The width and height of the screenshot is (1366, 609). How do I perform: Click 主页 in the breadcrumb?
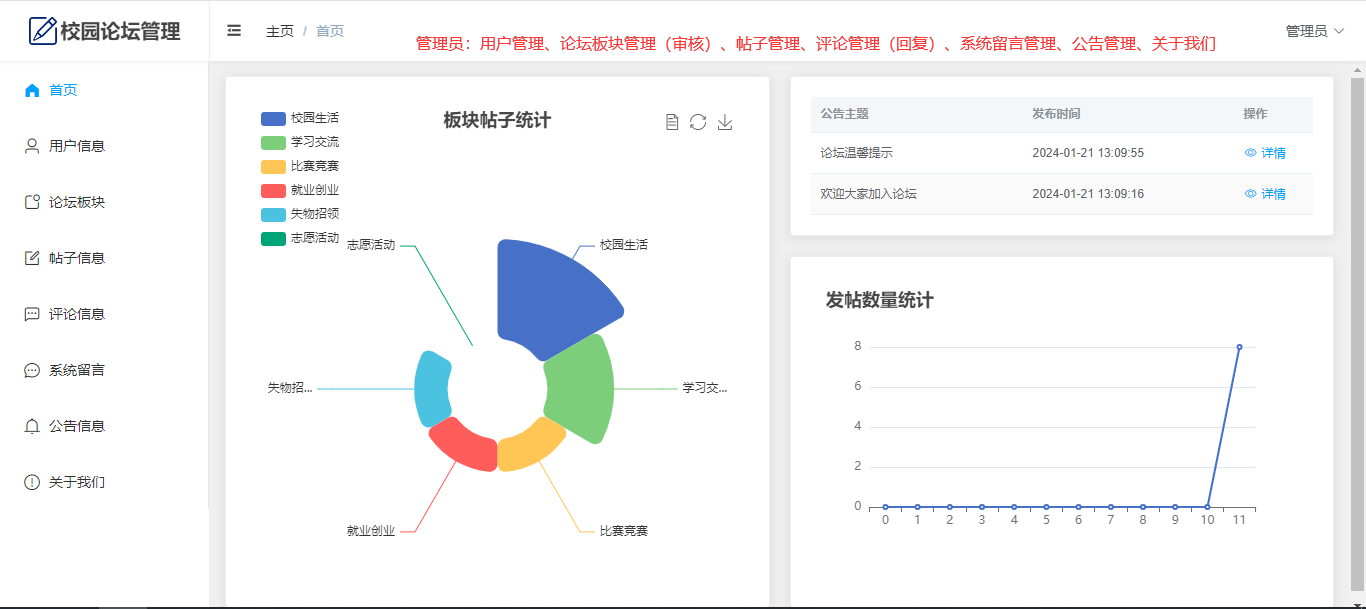[280, 31]
